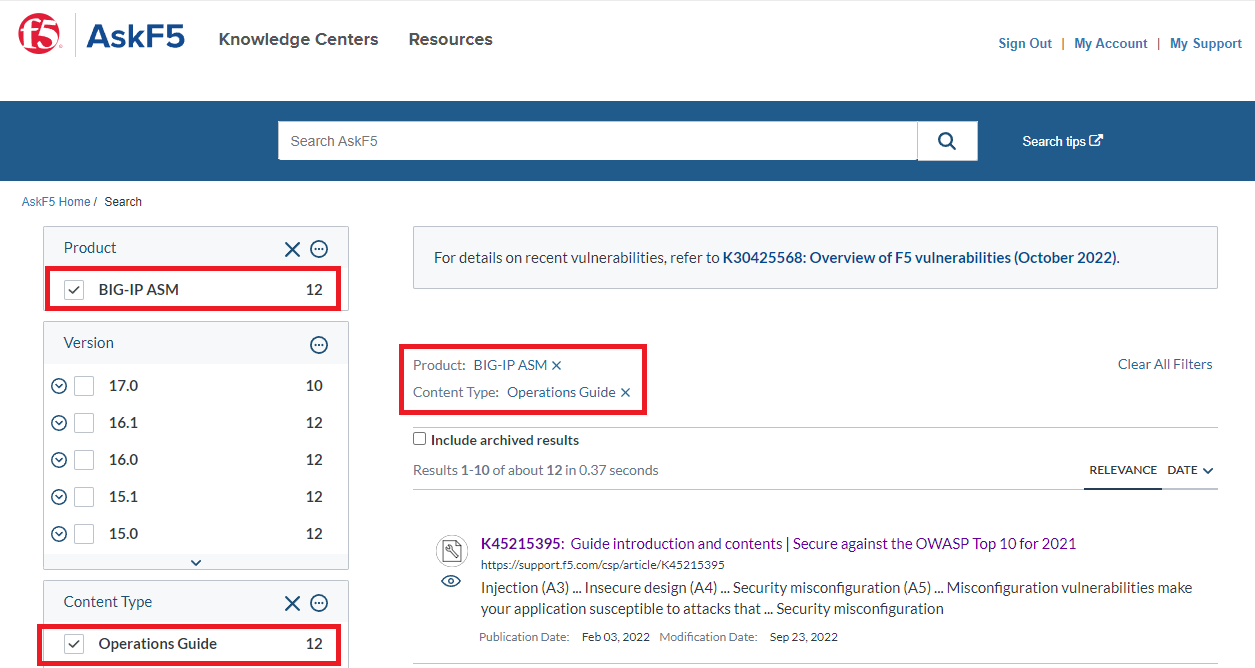
Task: Open more options in Product panel
Action: [x=319, y=249]
